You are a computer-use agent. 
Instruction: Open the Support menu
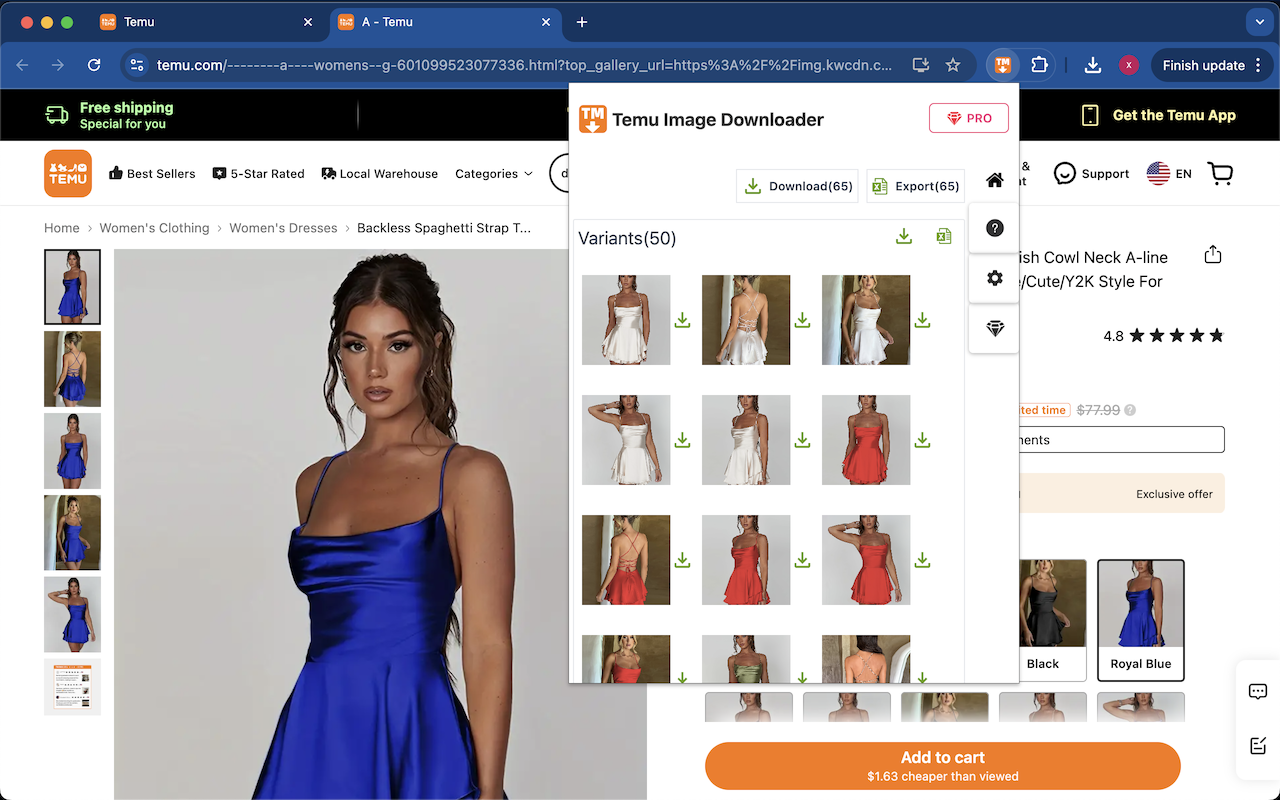click(x=1091, y=174)
